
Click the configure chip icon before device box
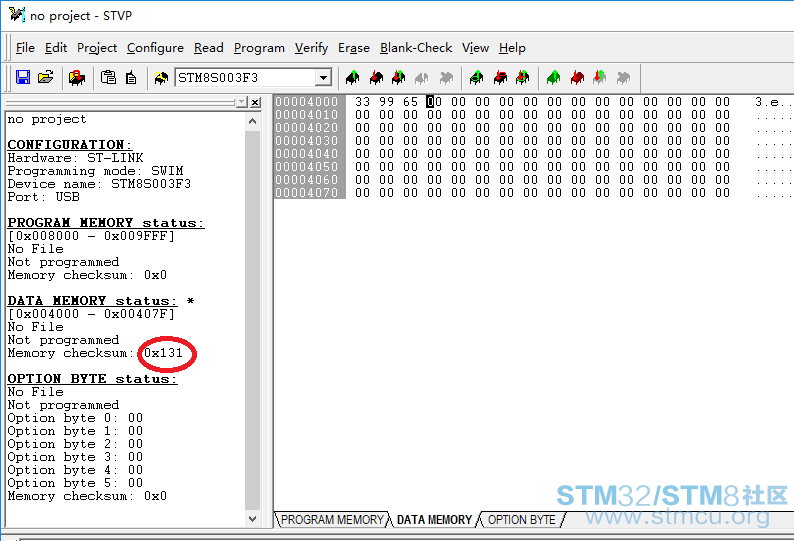tap(162, 78)
